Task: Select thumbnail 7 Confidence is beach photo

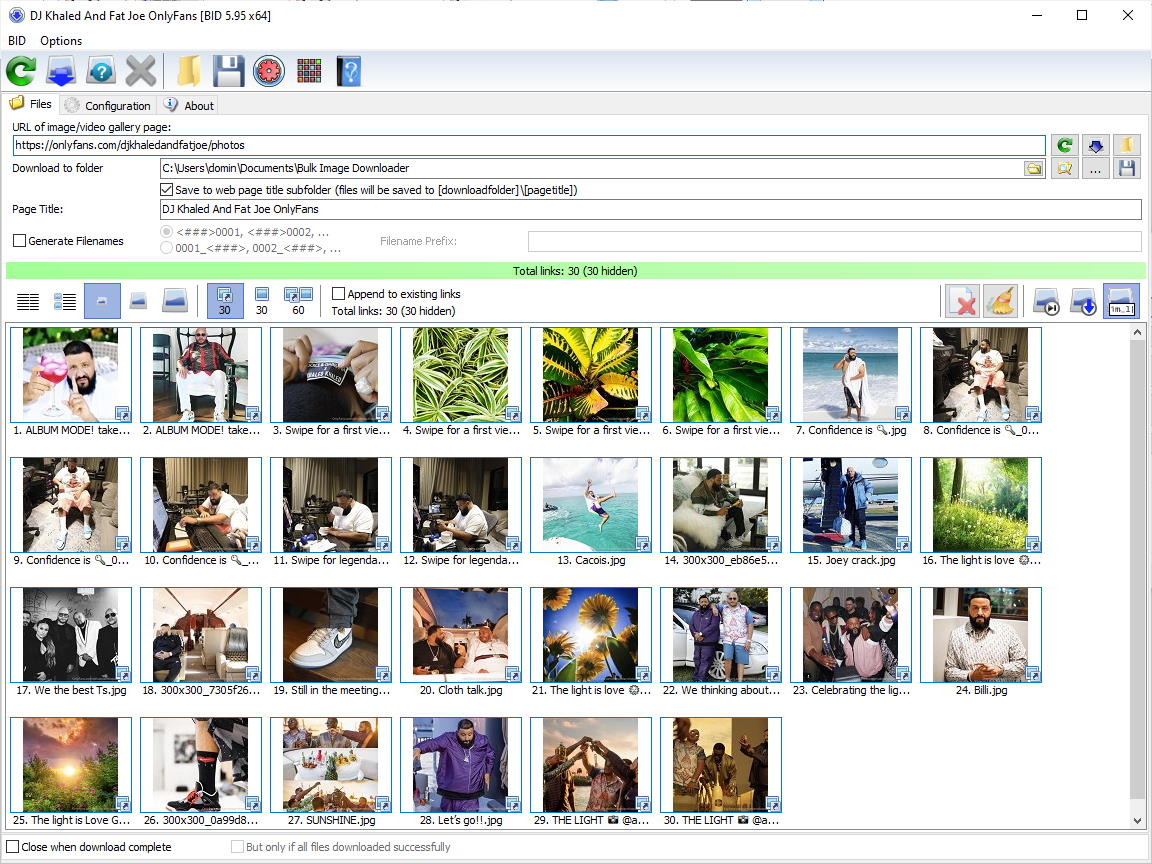Action: coord(851,375)
